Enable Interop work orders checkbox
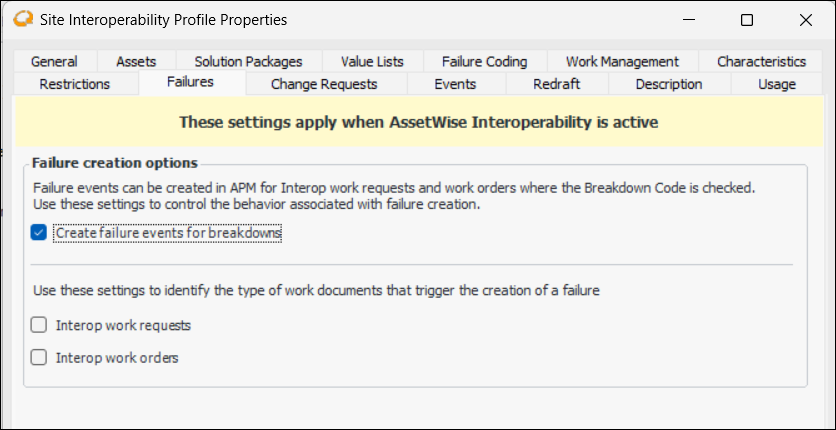This screenshot has height=430, width=836. coord(39,357)
